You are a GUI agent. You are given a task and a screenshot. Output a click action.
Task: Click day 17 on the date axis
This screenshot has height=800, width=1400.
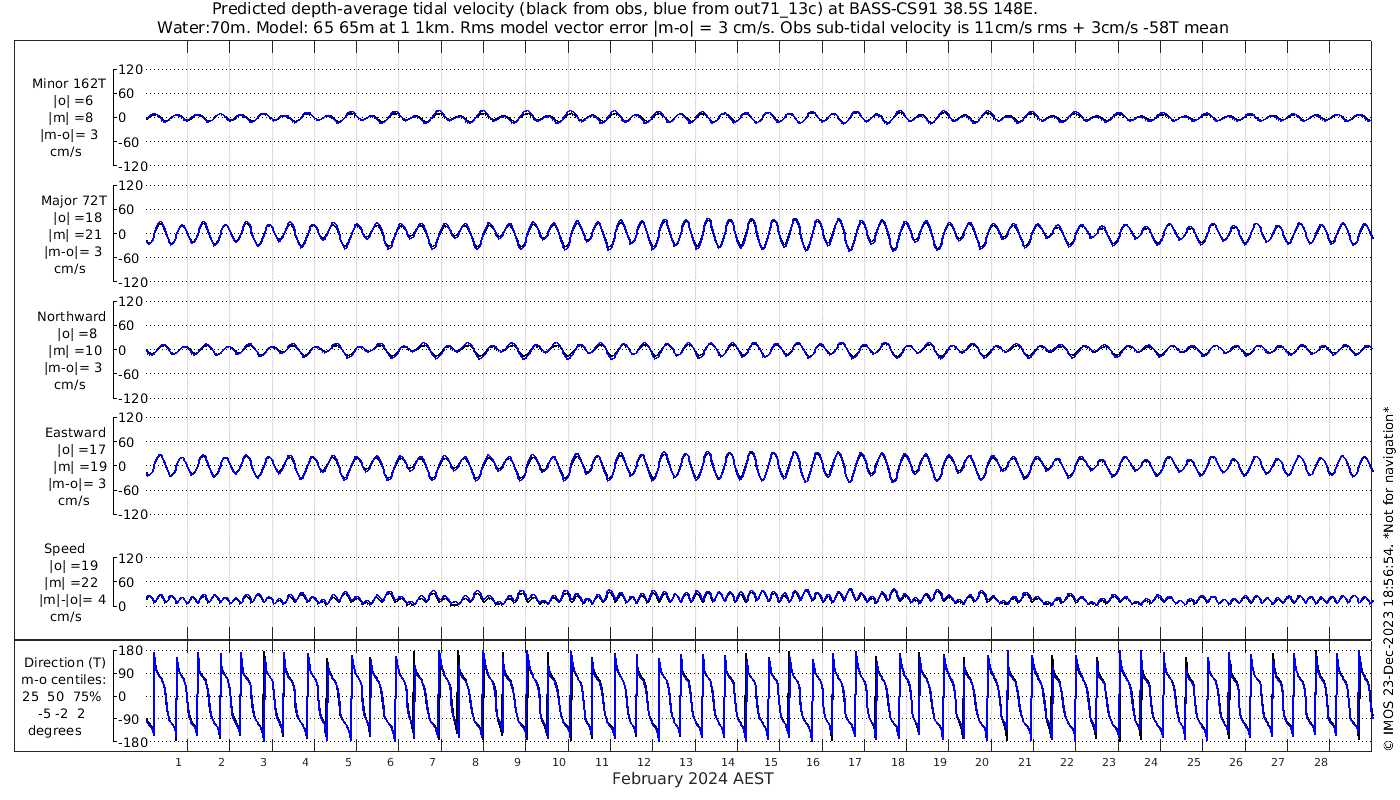tap(855, 762)
